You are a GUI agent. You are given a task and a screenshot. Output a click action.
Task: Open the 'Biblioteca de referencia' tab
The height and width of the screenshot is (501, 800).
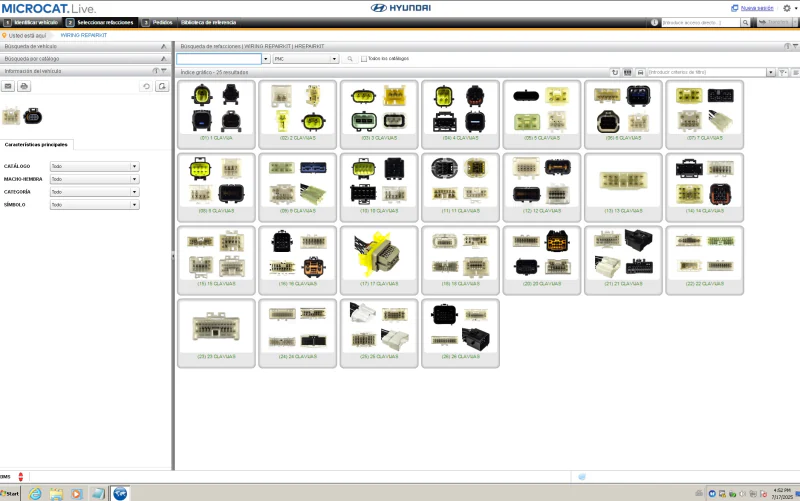pyautogui.click(x=208, y=21)
